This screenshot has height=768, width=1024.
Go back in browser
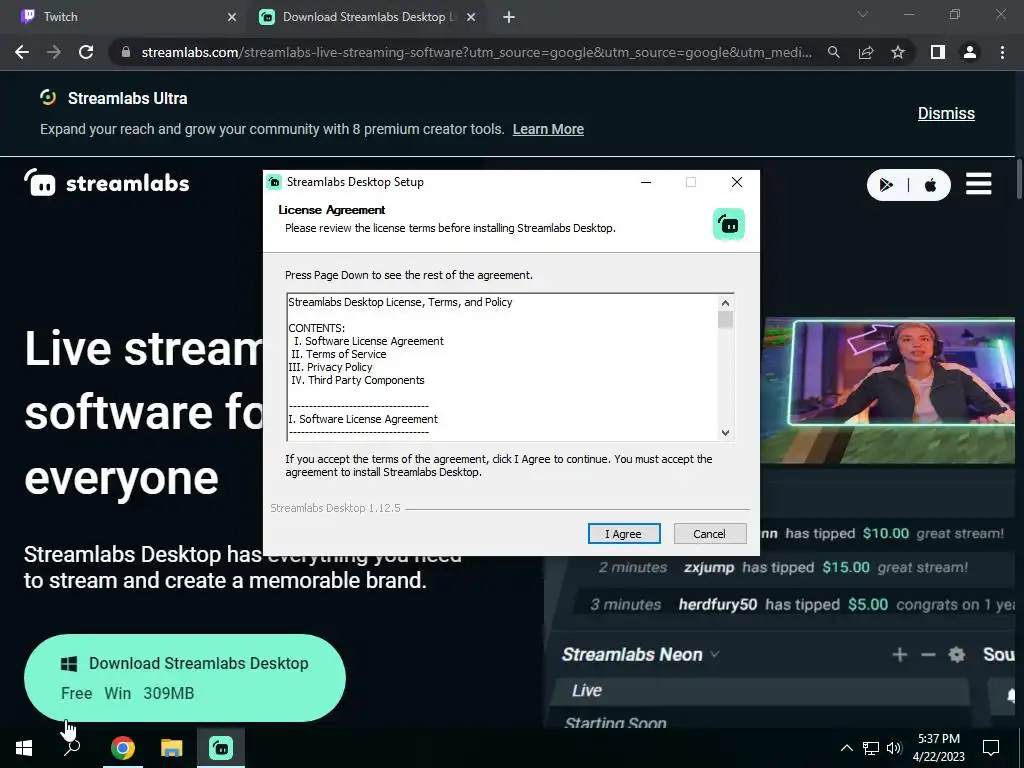pyautogui.click(x=22, y=52)
